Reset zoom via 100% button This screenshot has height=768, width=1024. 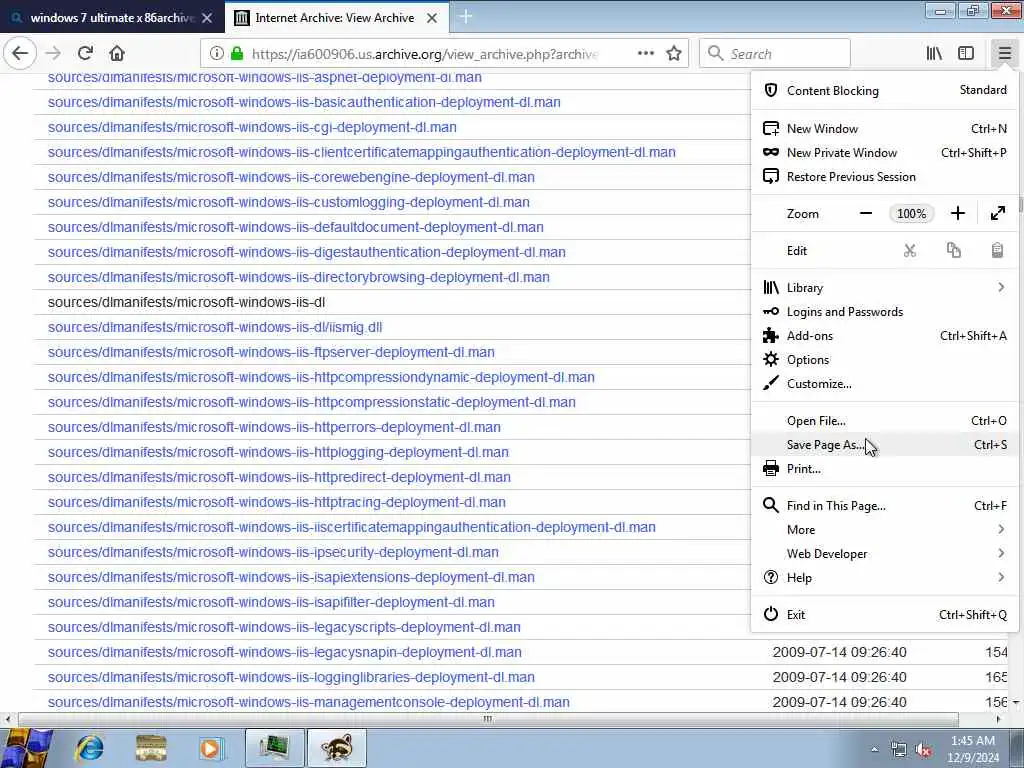coord(911,214)
